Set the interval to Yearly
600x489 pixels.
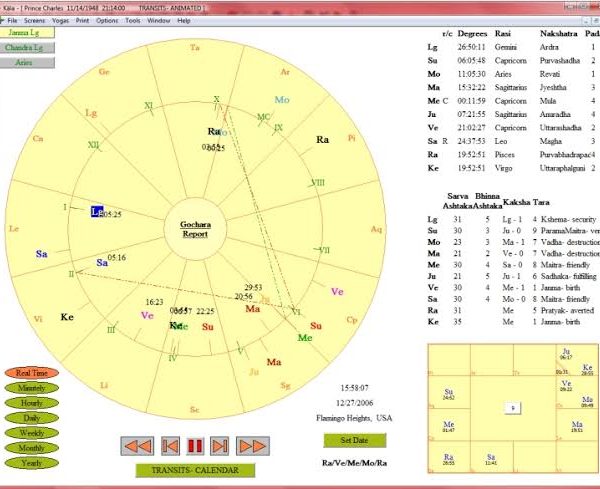(x=32, y=463)
